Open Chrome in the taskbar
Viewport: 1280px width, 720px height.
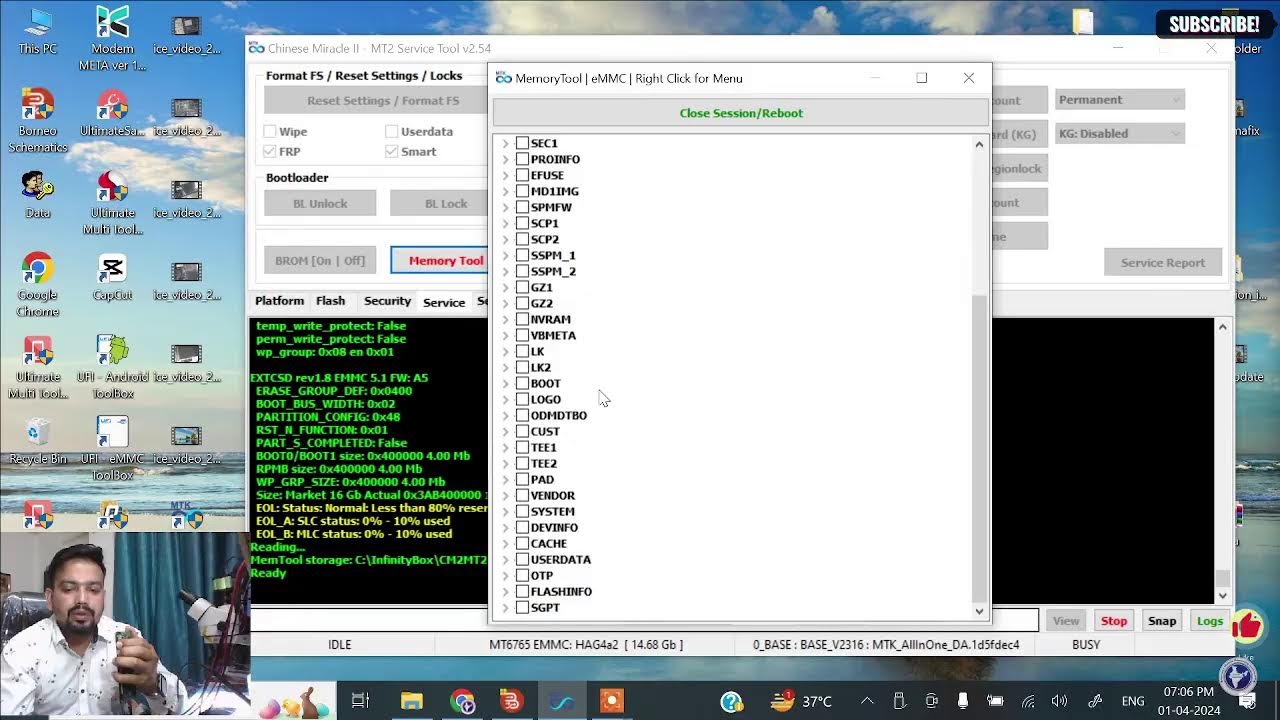(462, 701)
